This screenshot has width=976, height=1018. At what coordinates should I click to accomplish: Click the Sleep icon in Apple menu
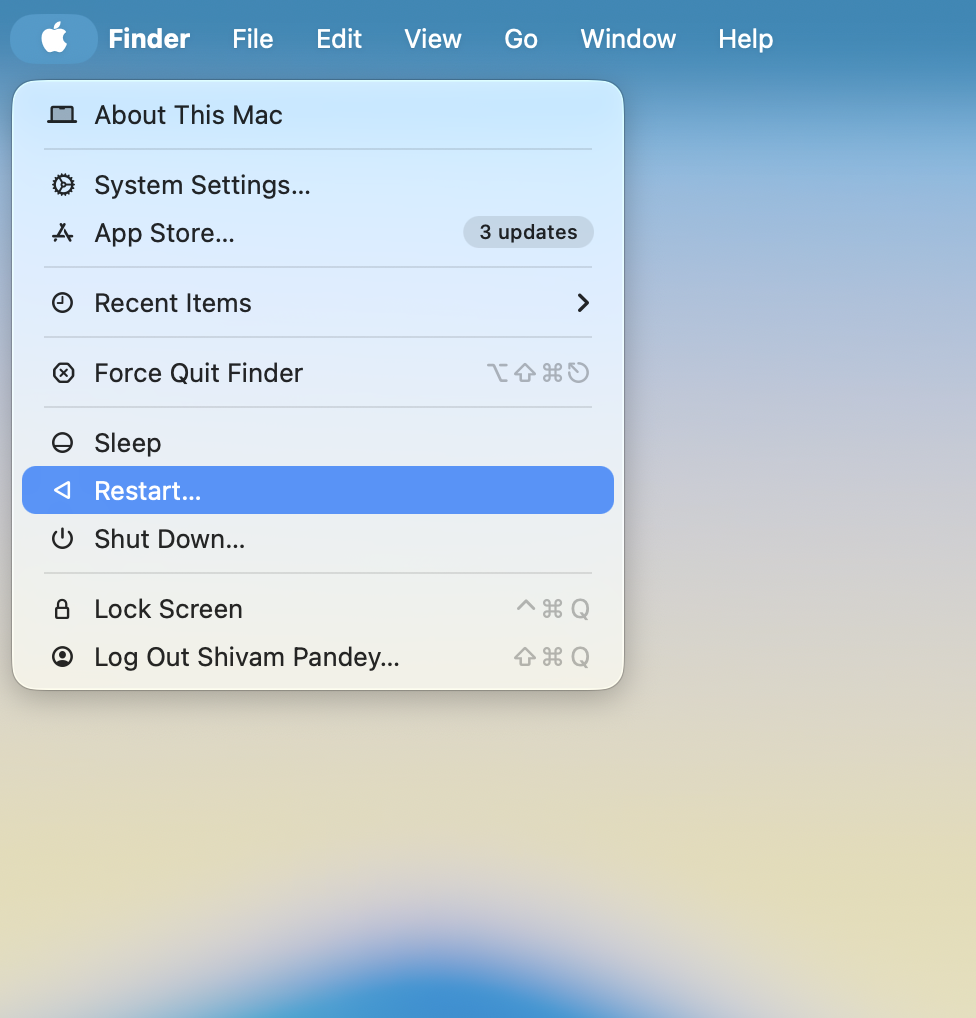pos(63,443)
